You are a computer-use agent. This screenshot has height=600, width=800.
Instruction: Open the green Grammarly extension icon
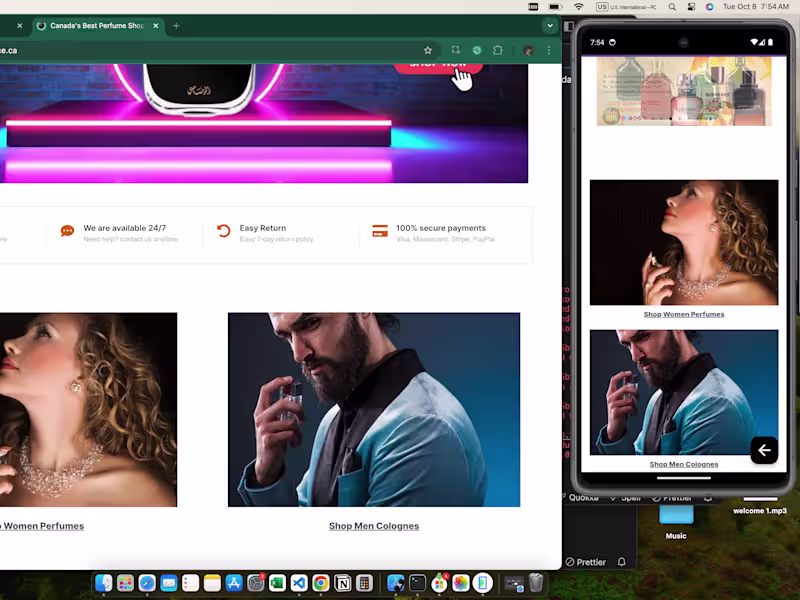[x=477, y=50]
